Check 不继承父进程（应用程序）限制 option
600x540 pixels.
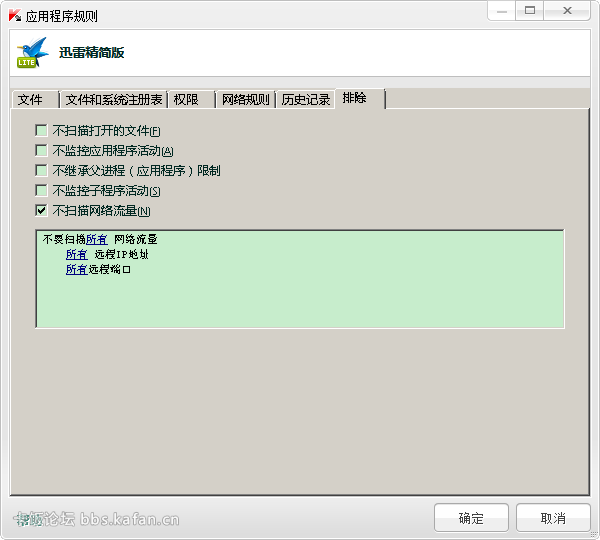point(41,170)
